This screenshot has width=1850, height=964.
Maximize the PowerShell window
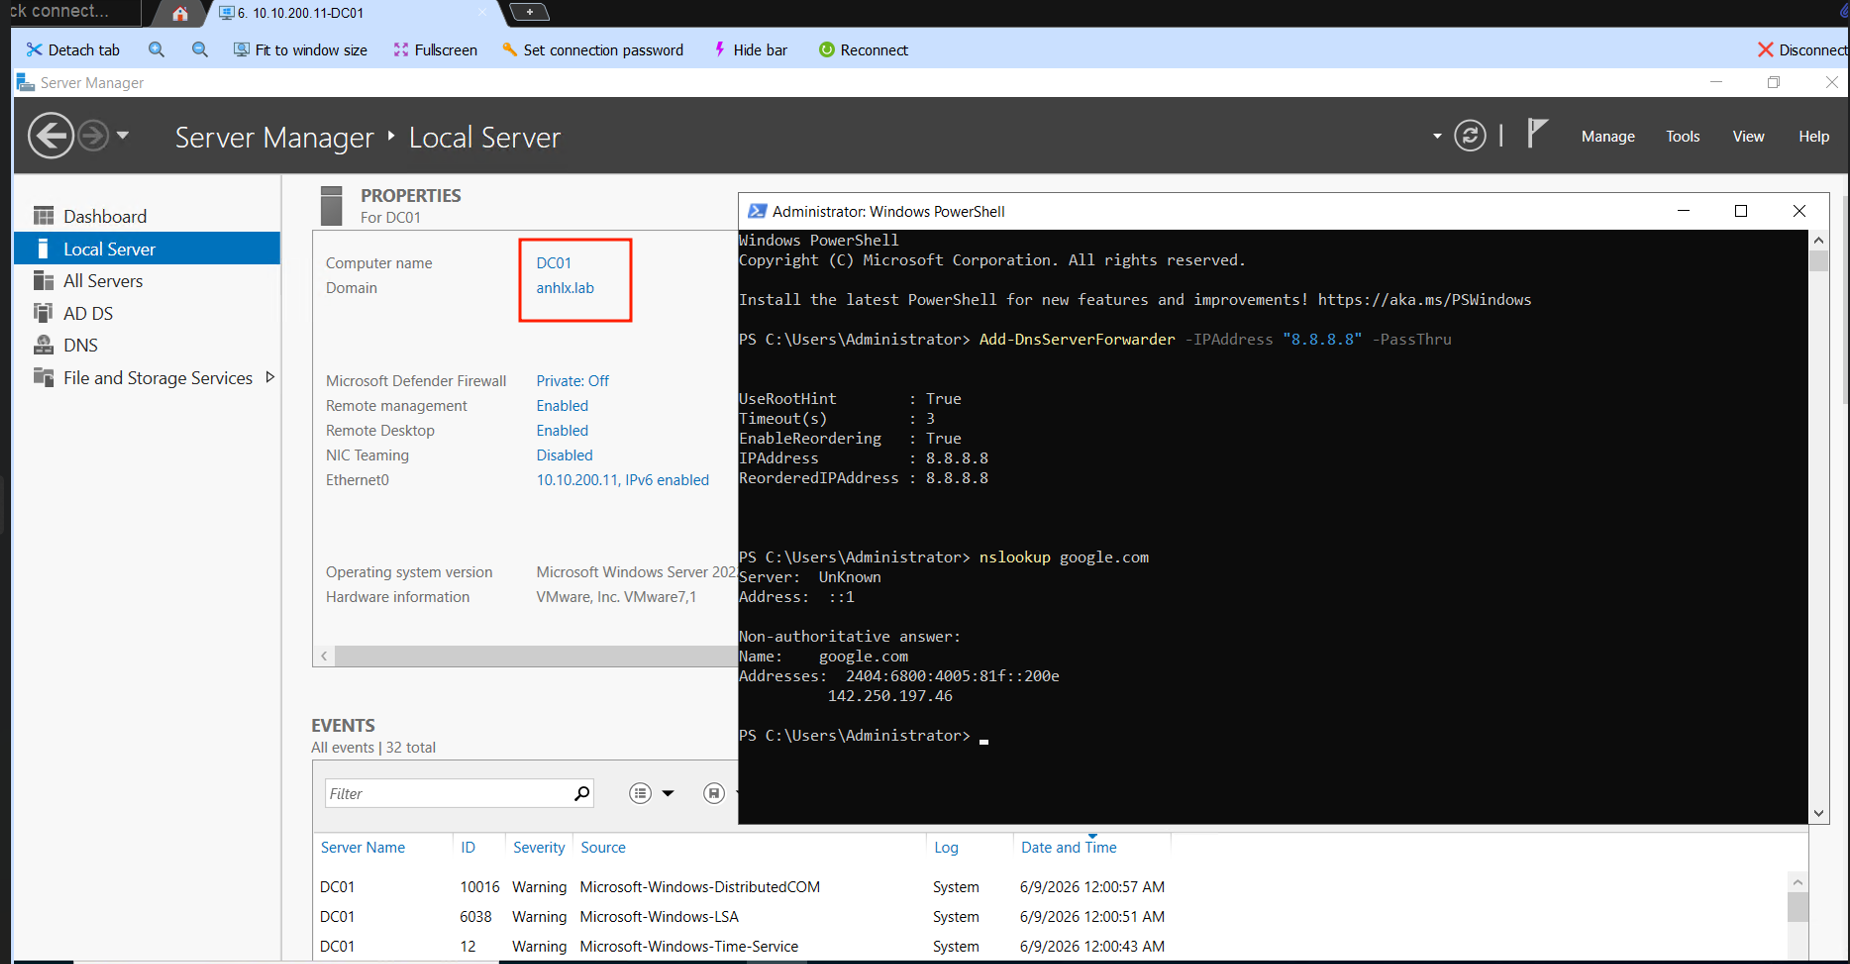[1740, 211]
